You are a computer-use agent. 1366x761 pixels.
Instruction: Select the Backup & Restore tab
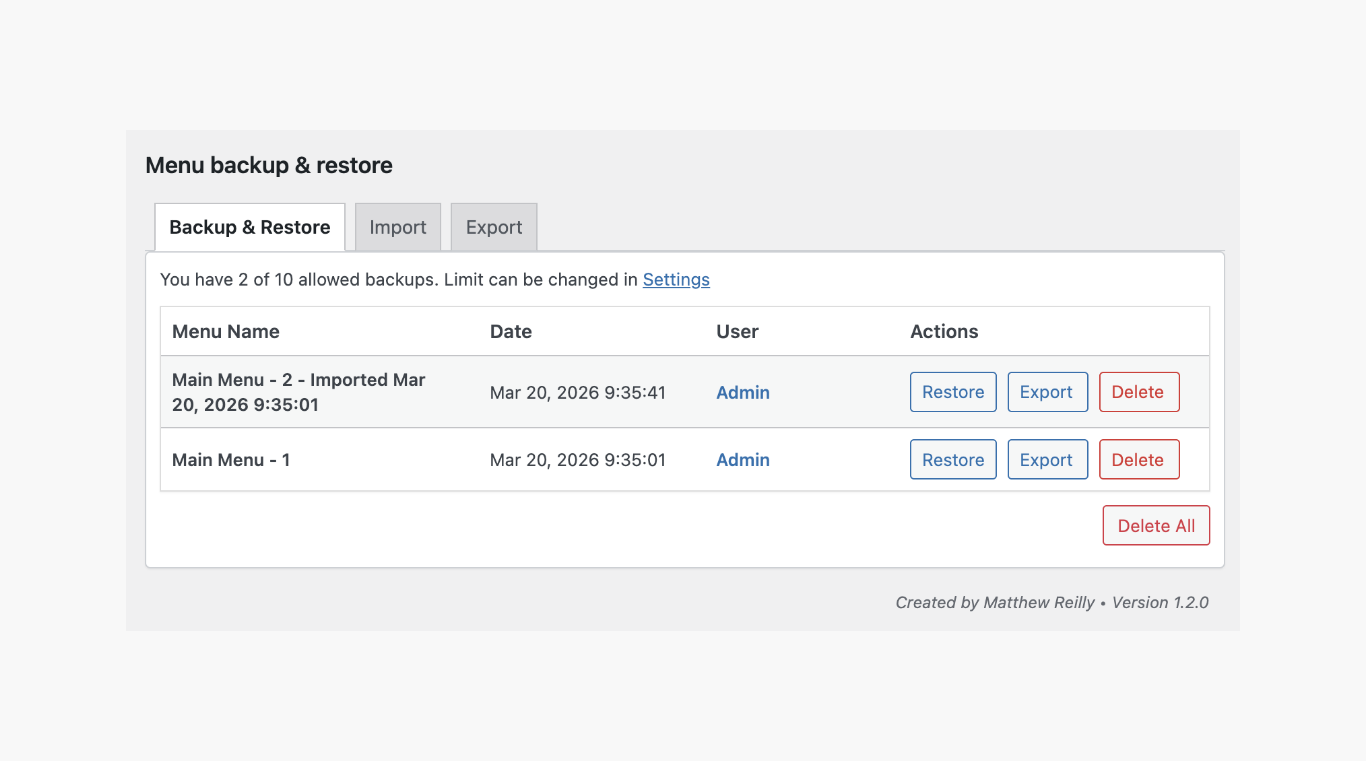tap(249, 227)
